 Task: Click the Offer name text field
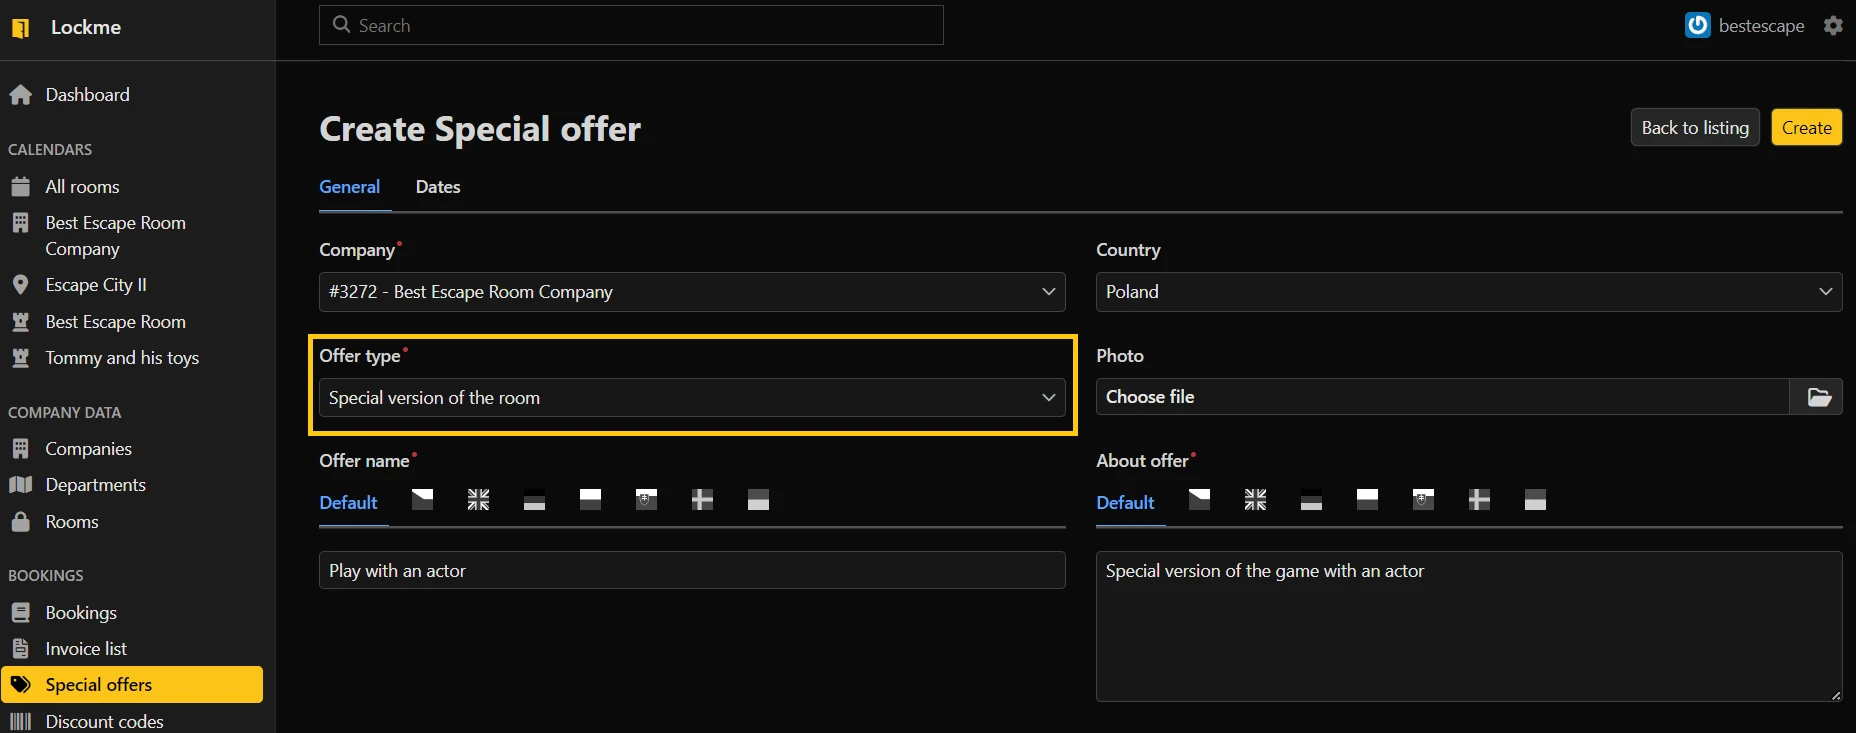tap(691, 571)
